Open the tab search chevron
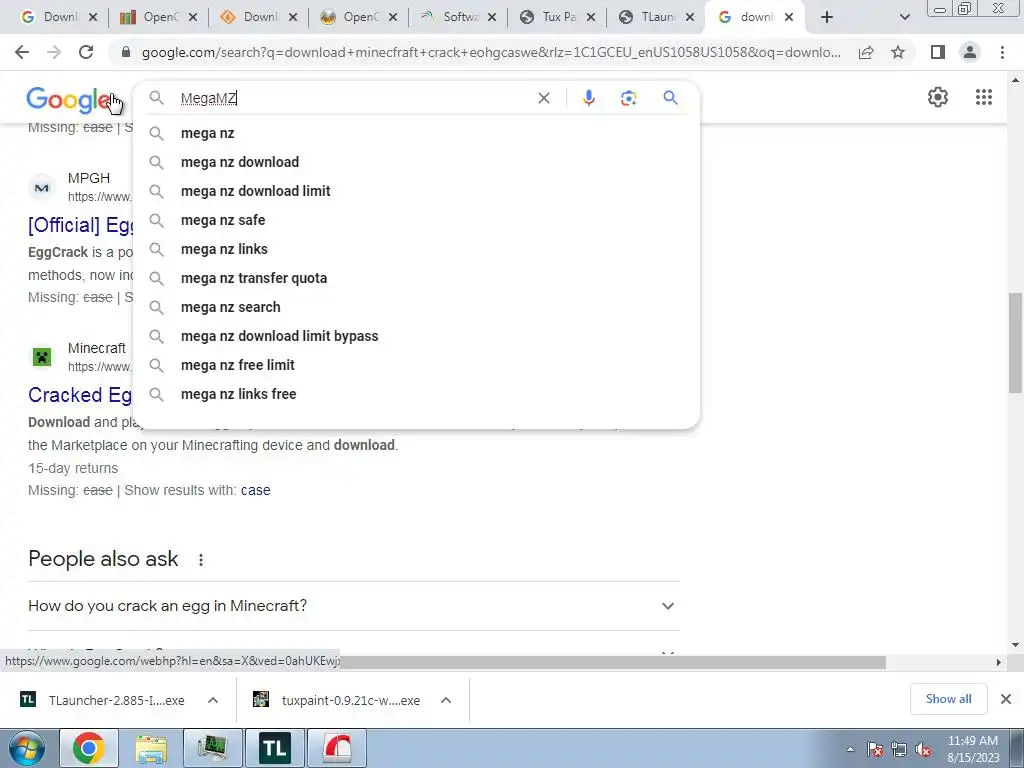This screenshot has width=1024, height=768. [x=904, y=18]
